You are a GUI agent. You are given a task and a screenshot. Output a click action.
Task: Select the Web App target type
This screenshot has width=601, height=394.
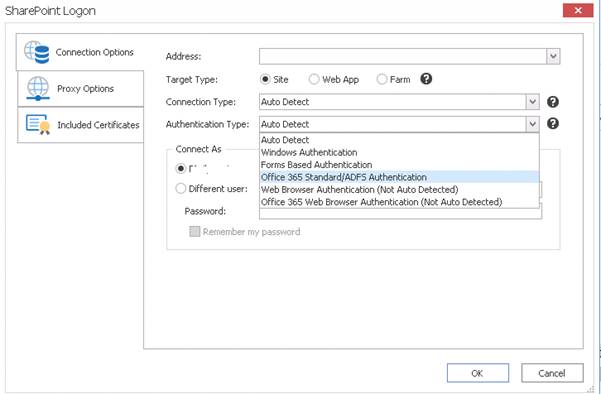coord(314,79)
